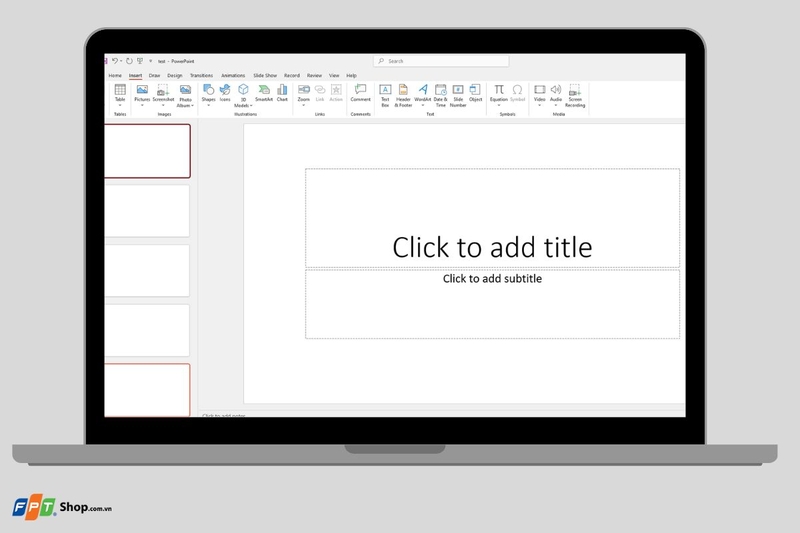Viewport: 800px width, 533px height.
Task: Click the Table icon in the ribbon
Action: click(x=120, y=90)
